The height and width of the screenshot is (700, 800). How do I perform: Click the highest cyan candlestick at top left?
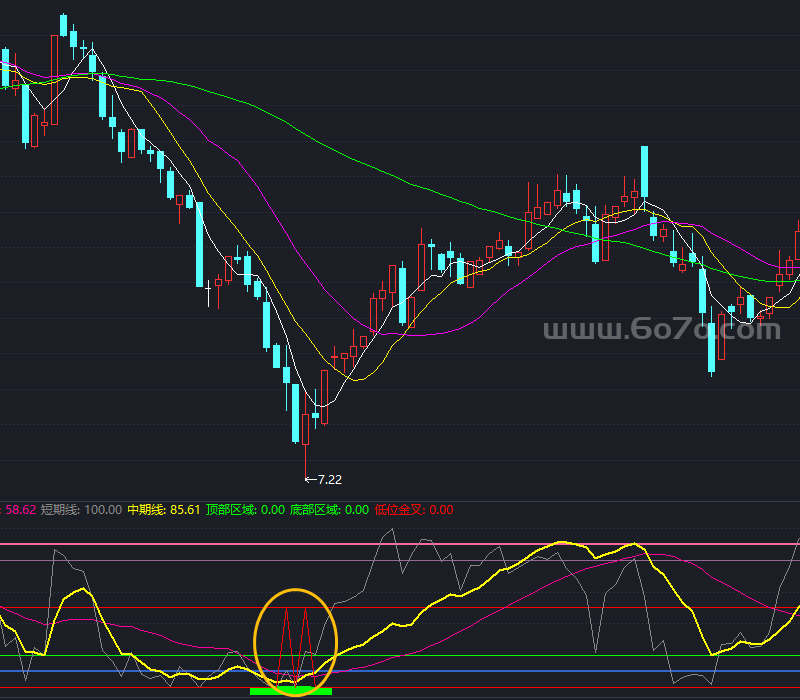point(63,25)
